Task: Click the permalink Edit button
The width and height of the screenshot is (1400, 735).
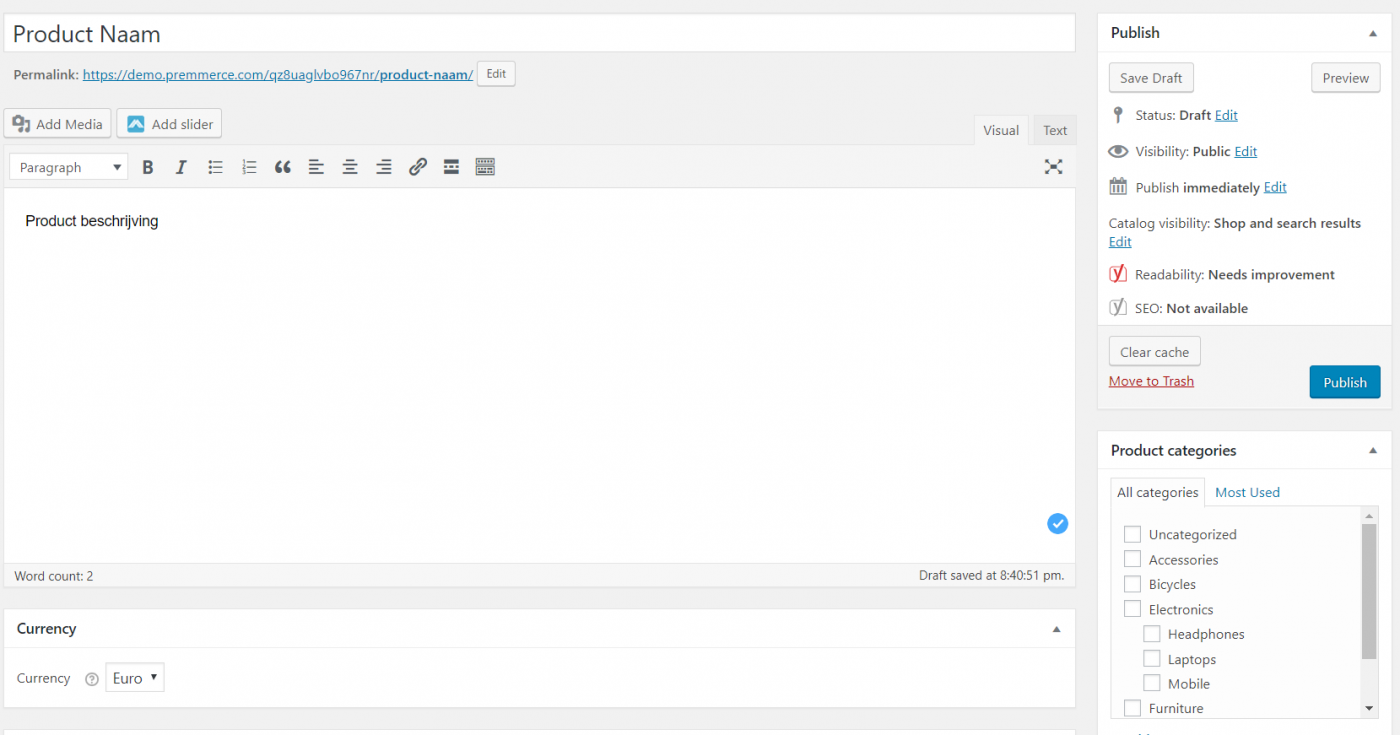Action: (x=496, y=74)
